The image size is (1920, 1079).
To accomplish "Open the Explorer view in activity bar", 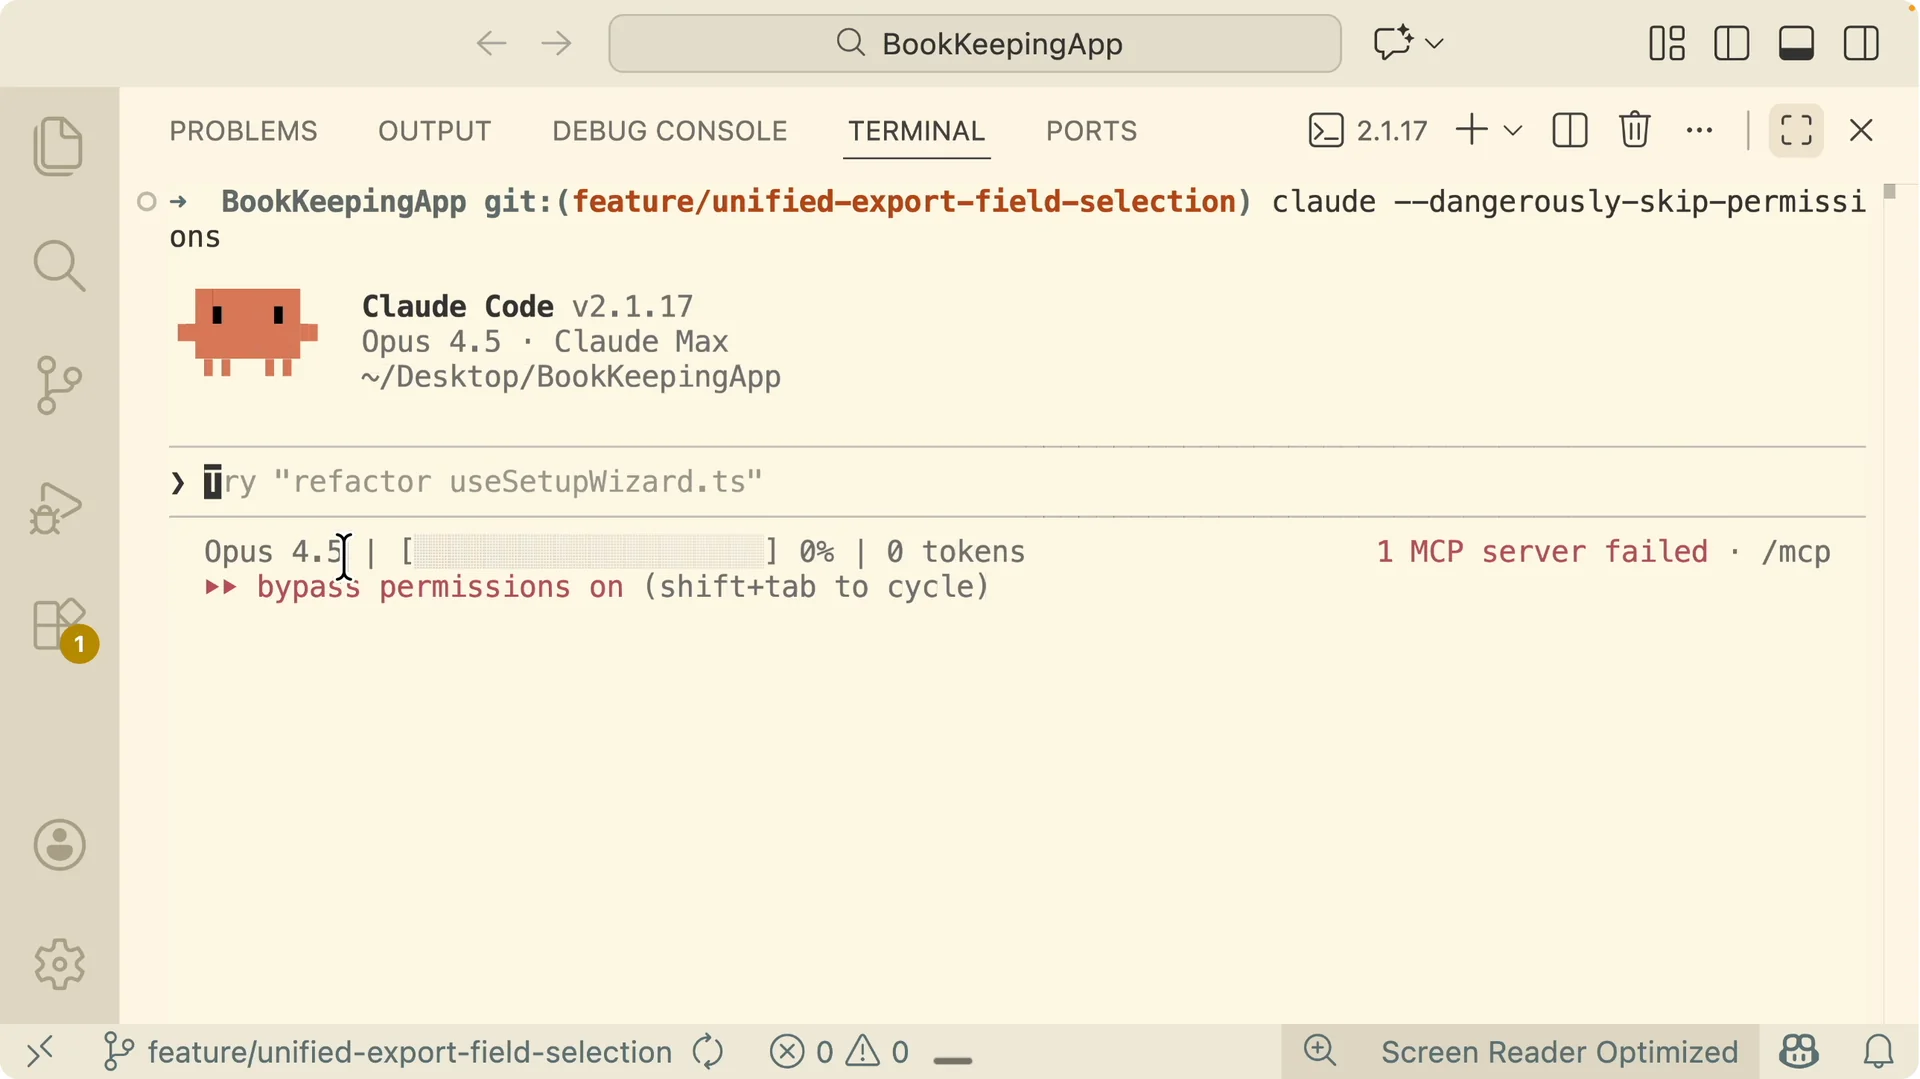I will (x=59, y=146).
